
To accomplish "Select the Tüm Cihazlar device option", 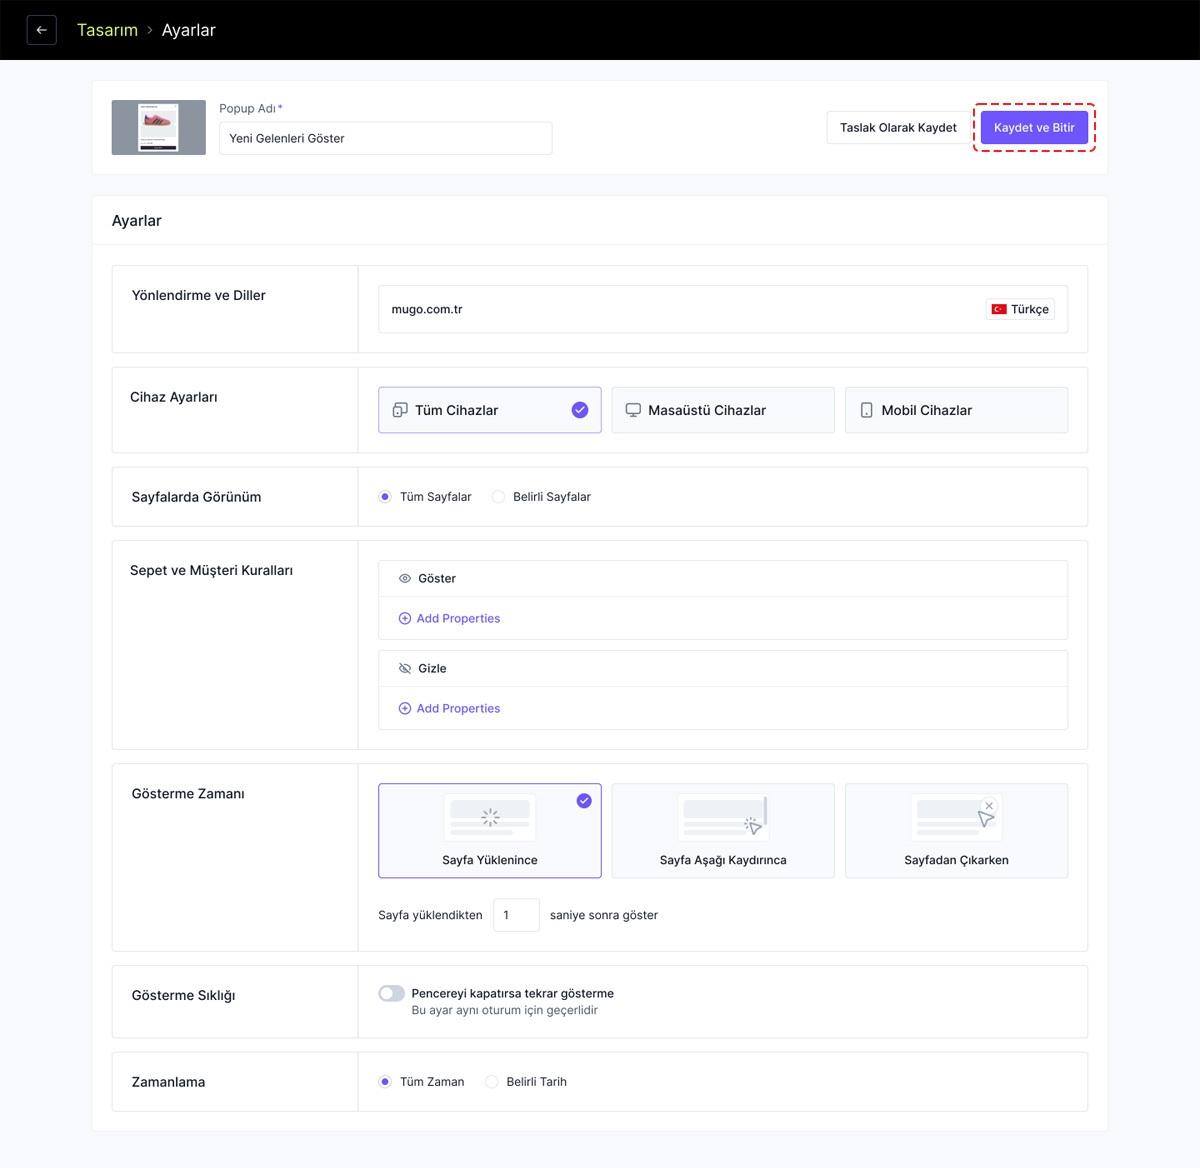I will [489, 410].
